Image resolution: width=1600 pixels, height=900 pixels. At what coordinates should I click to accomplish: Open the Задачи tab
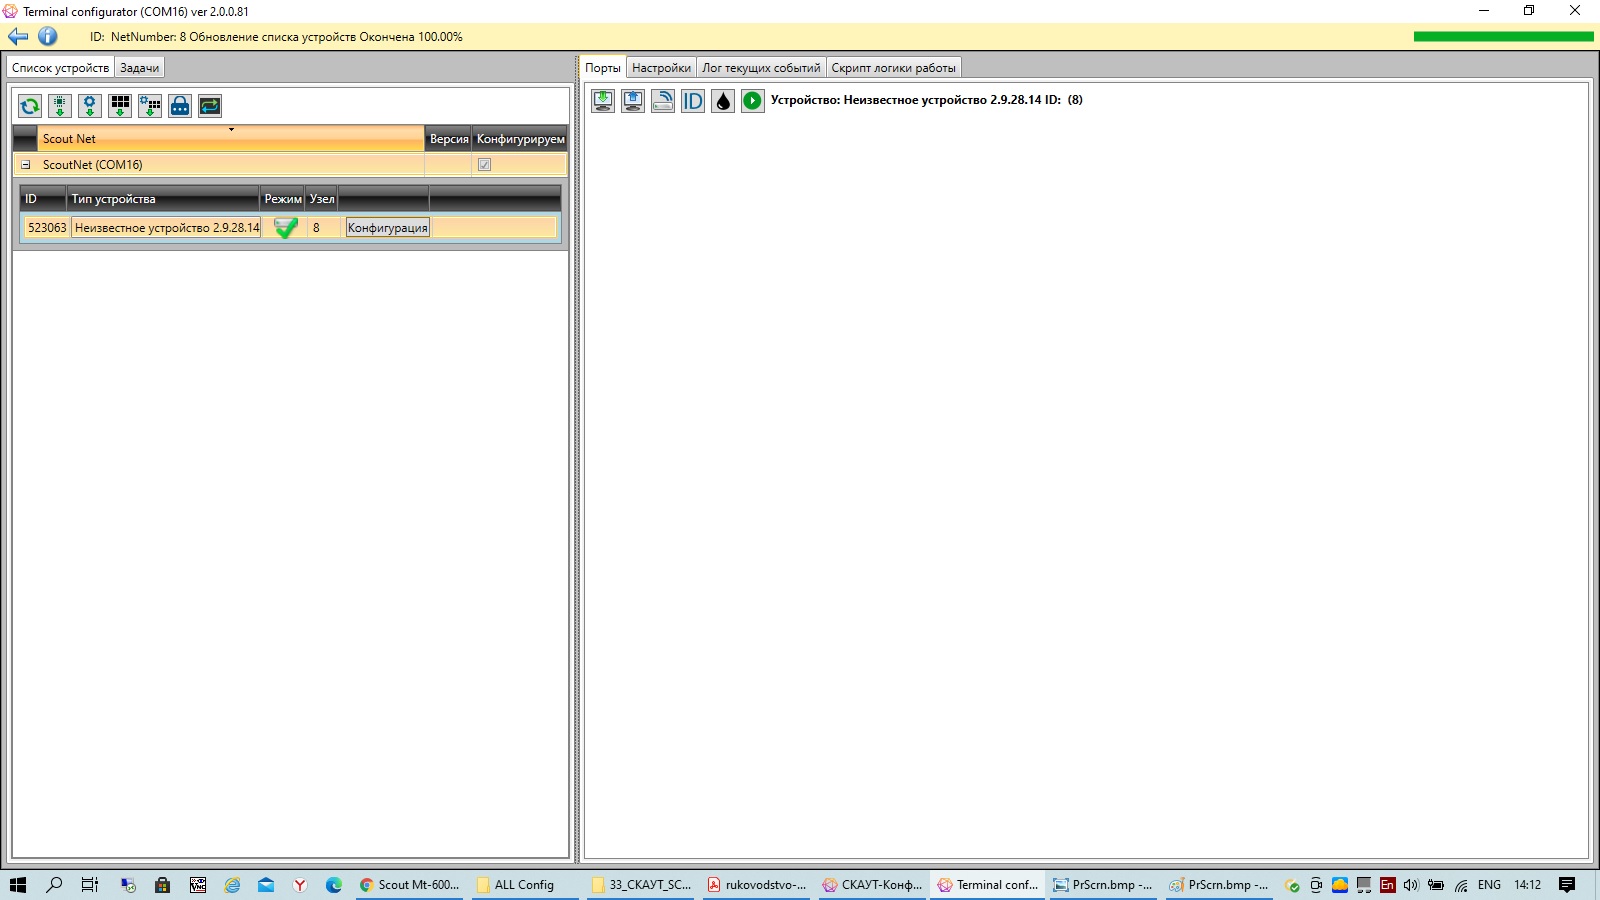coord(140,68)
